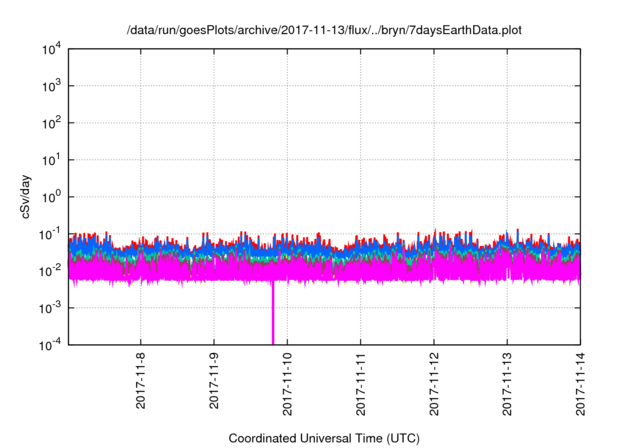The height and width of the screenshot is (448, 640).
Task: Click the 10^4 y-axis tick label
Action: click(52, 49)
